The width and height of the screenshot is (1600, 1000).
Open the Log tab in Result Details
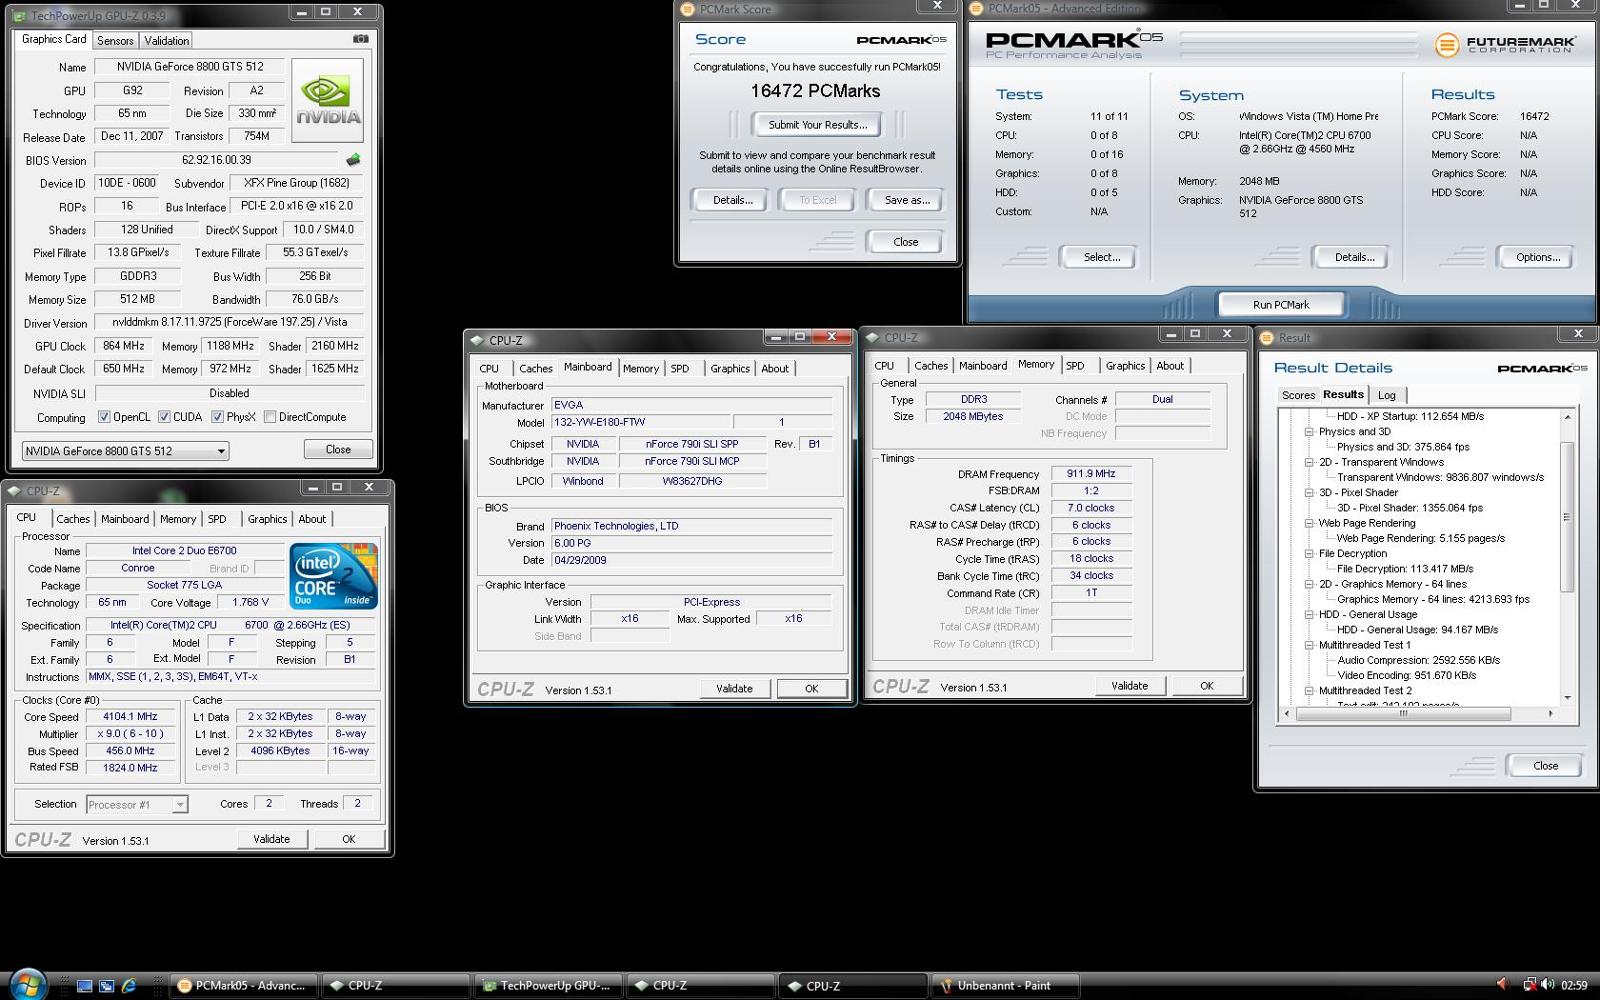pos(1387,395)
